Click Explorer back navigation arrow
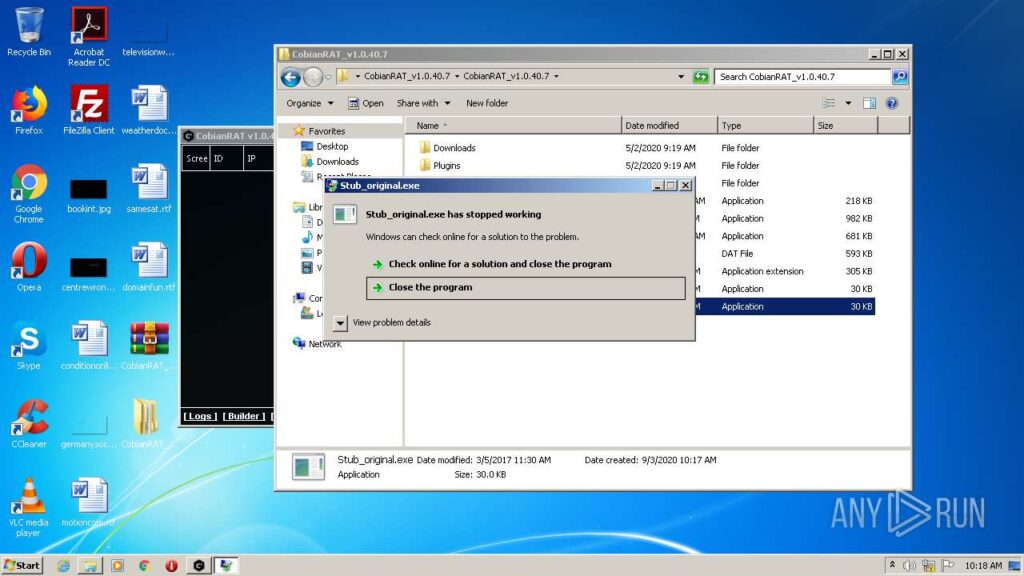1024x576 pixels. point(291,77)
